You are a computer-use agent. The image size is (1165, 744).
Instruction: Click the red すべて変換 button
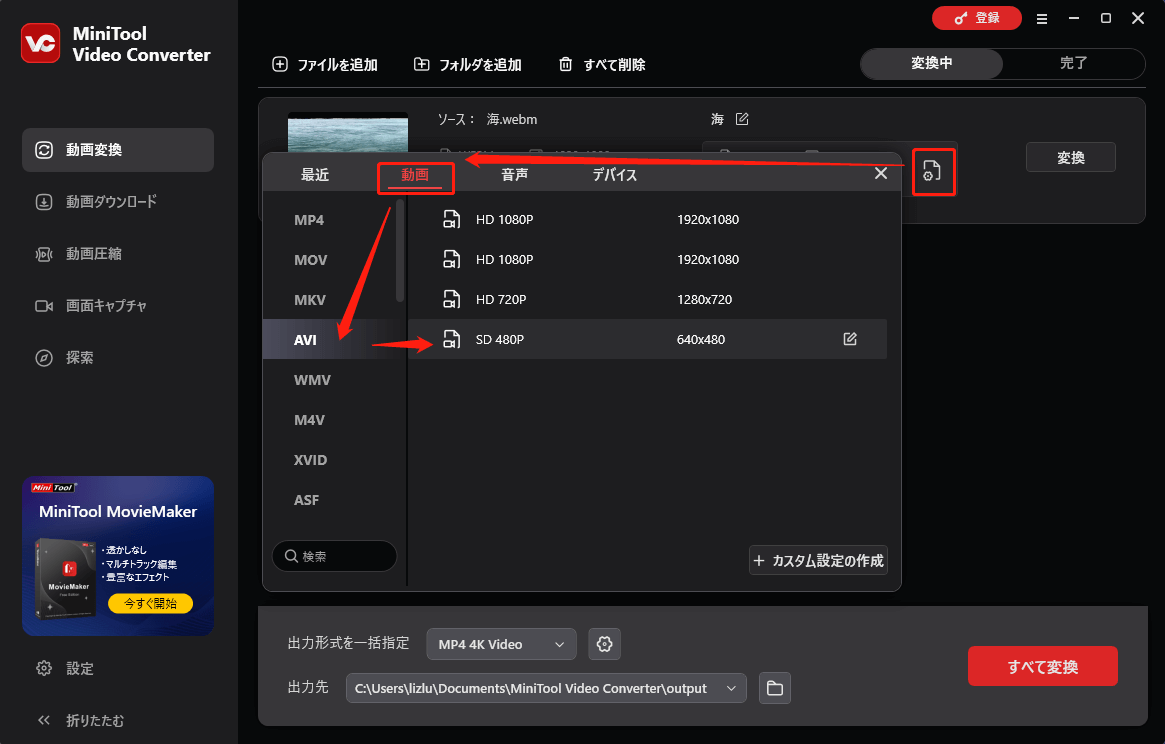[1042, 667]
